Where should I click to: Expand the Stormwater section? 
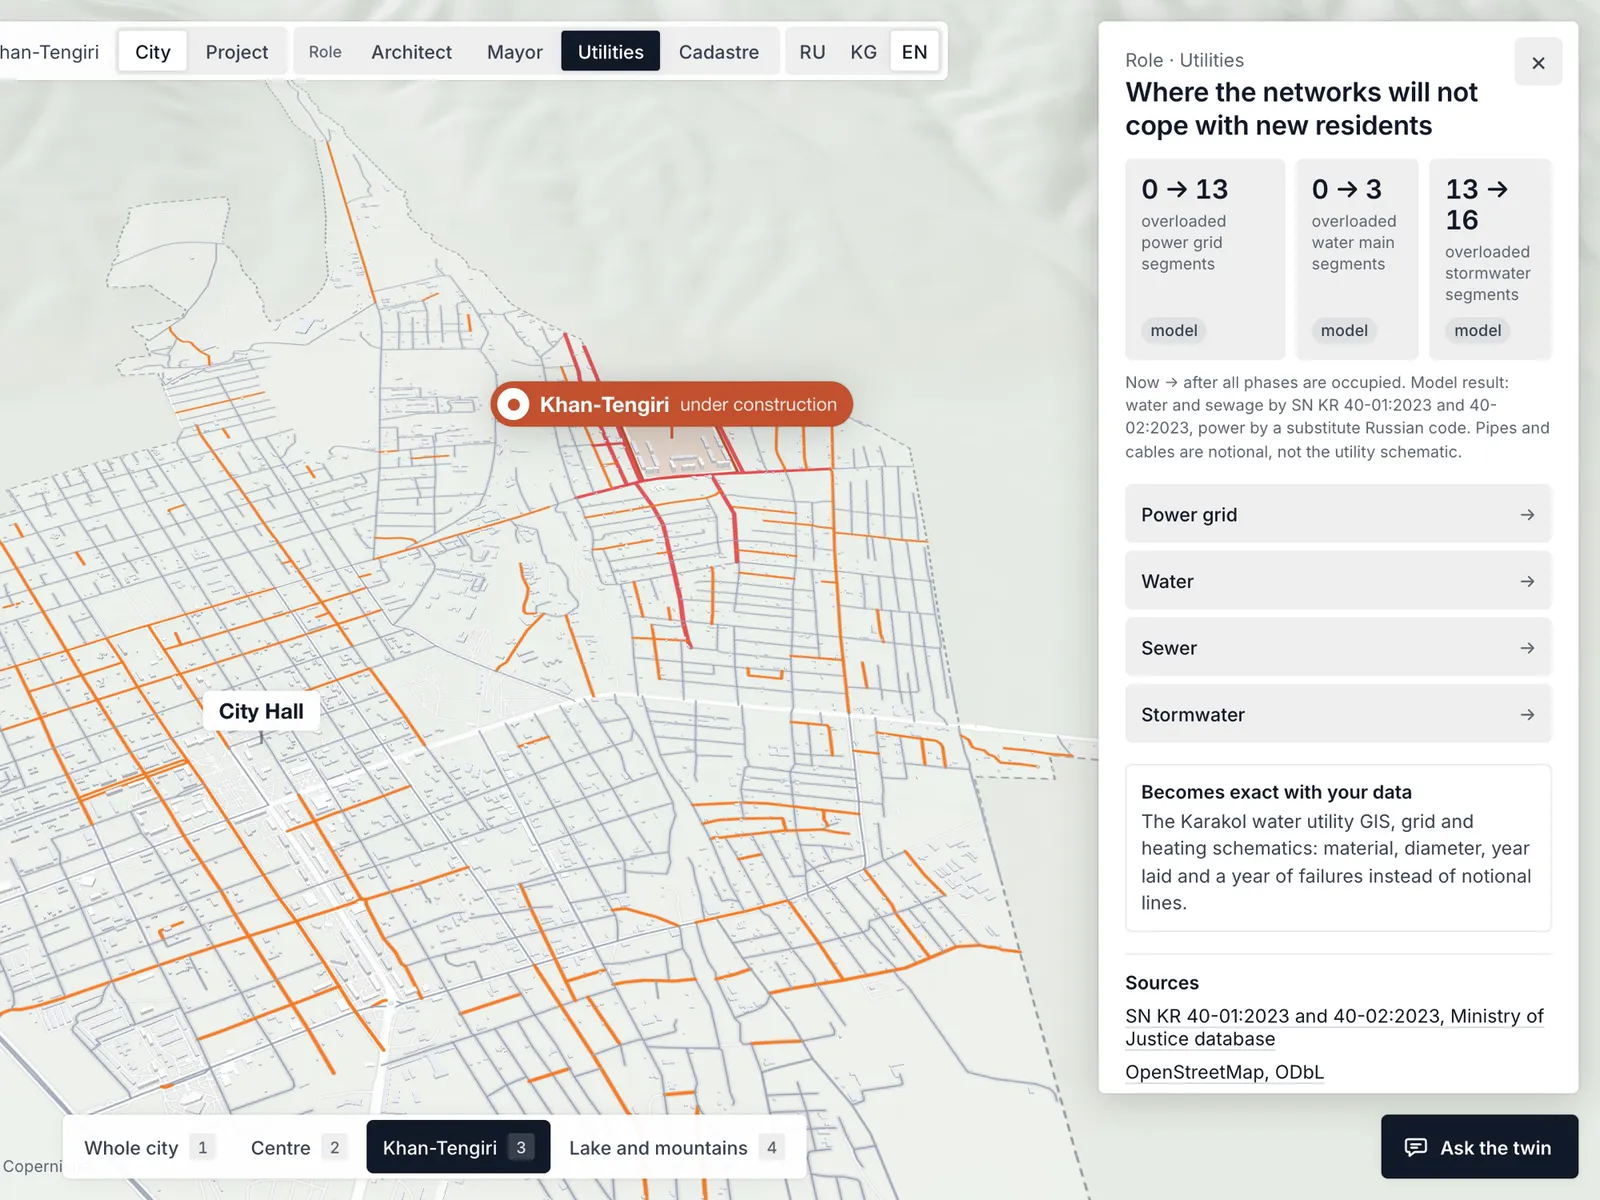tap(1338, 715)
